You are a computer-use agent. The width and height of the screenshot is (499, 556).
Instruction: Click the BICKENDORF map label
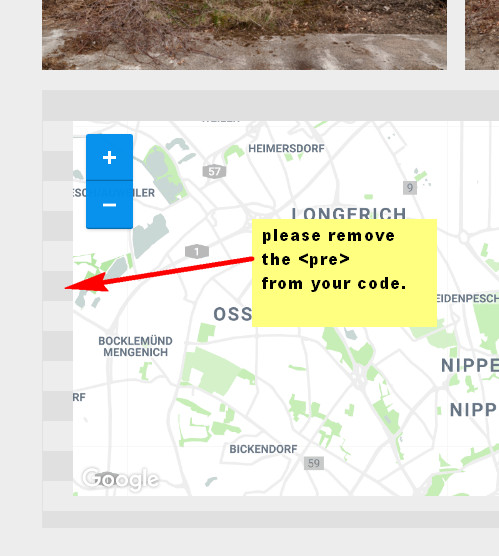pyautogui.click(x=263, y=449)
